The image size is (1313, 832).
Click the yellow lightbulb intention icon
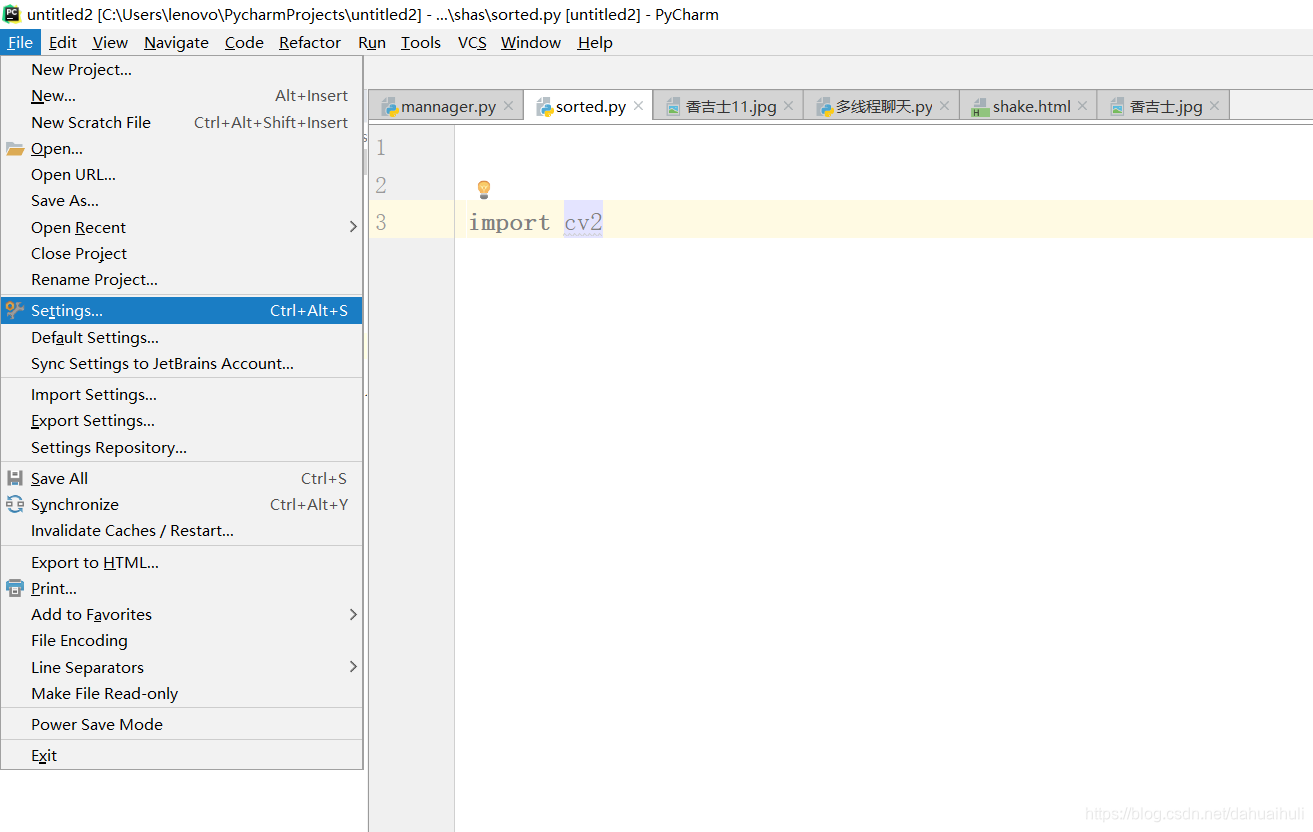coord(484,189)
